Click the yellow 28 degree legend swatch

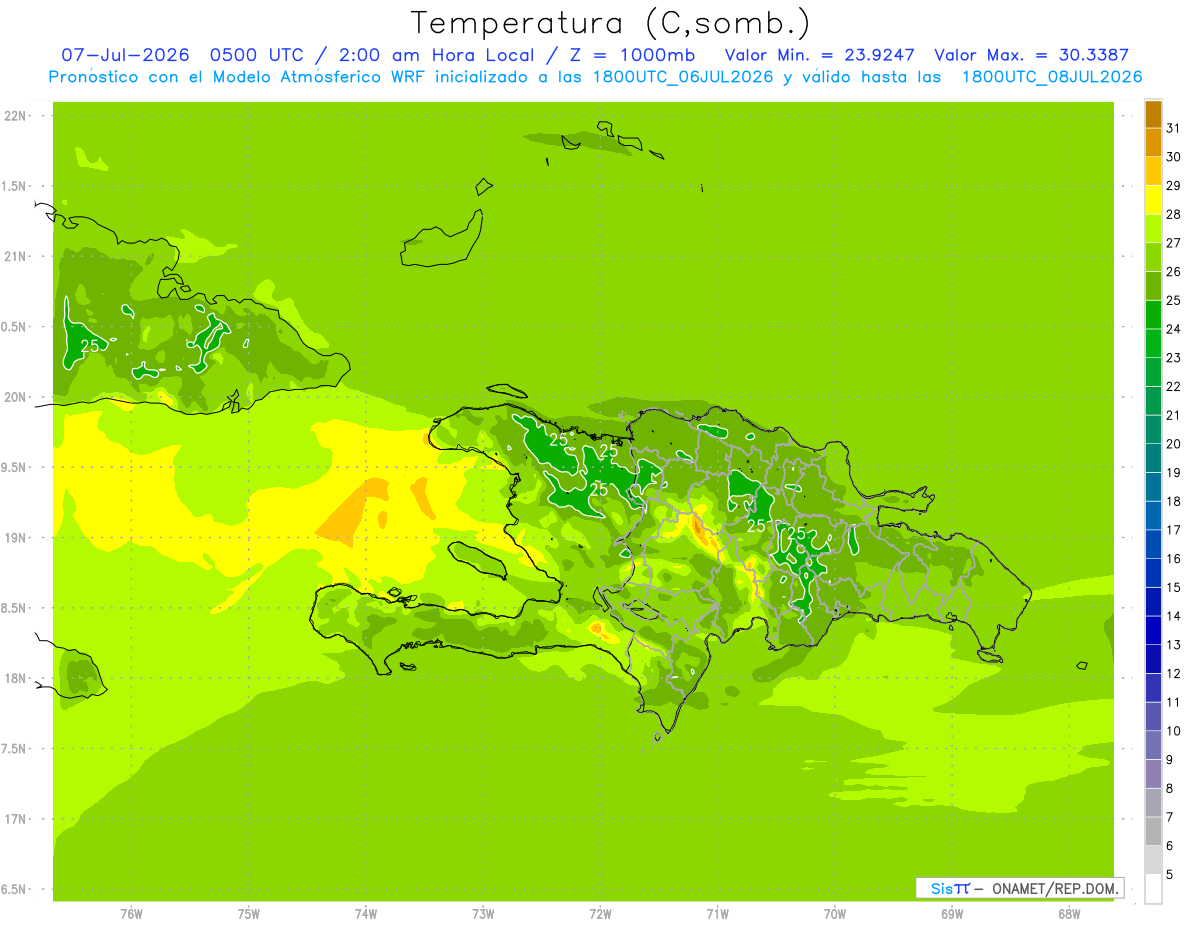[x=1153, y=200]
